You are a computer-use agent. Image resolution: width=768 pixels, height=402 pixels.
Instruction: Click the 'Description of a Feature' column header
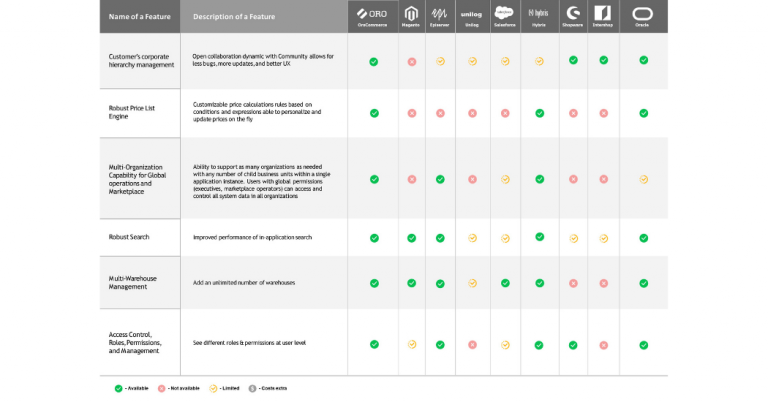tap(233, 17)
